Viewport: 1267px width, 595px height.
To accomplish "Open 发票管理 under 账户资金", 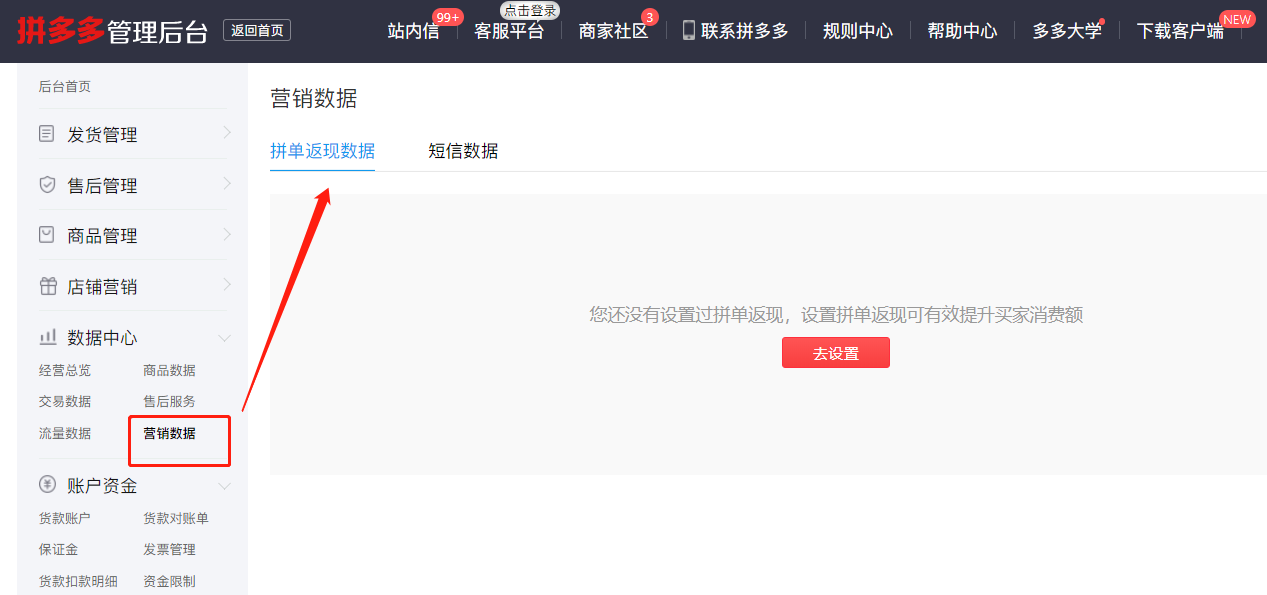I will pos(169,549).
